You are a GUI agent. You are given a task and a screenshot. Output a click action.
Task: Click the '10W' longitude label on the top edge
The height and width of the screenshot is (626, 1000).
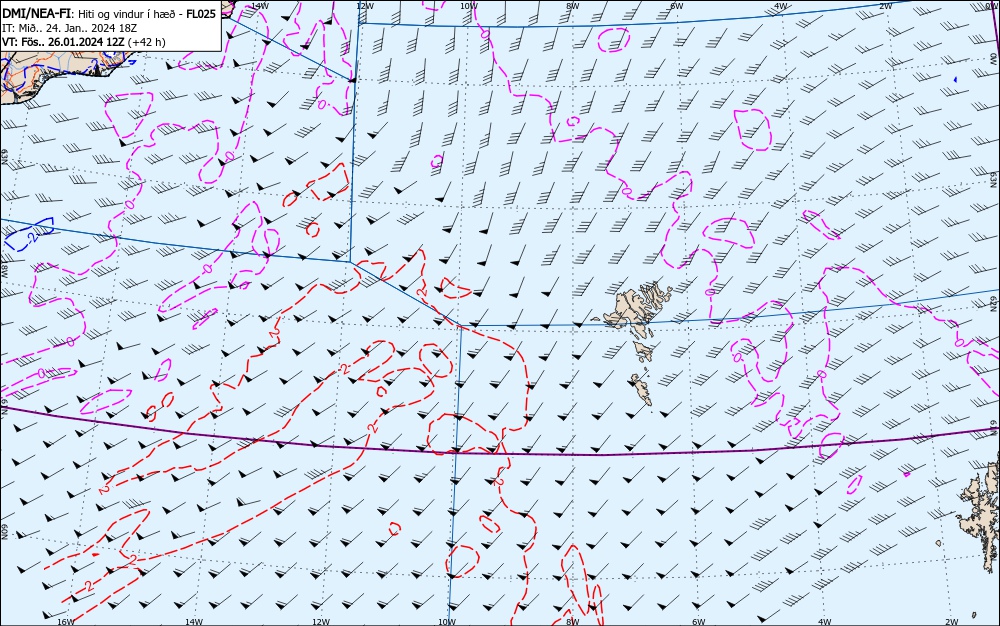tap(469, 6)
